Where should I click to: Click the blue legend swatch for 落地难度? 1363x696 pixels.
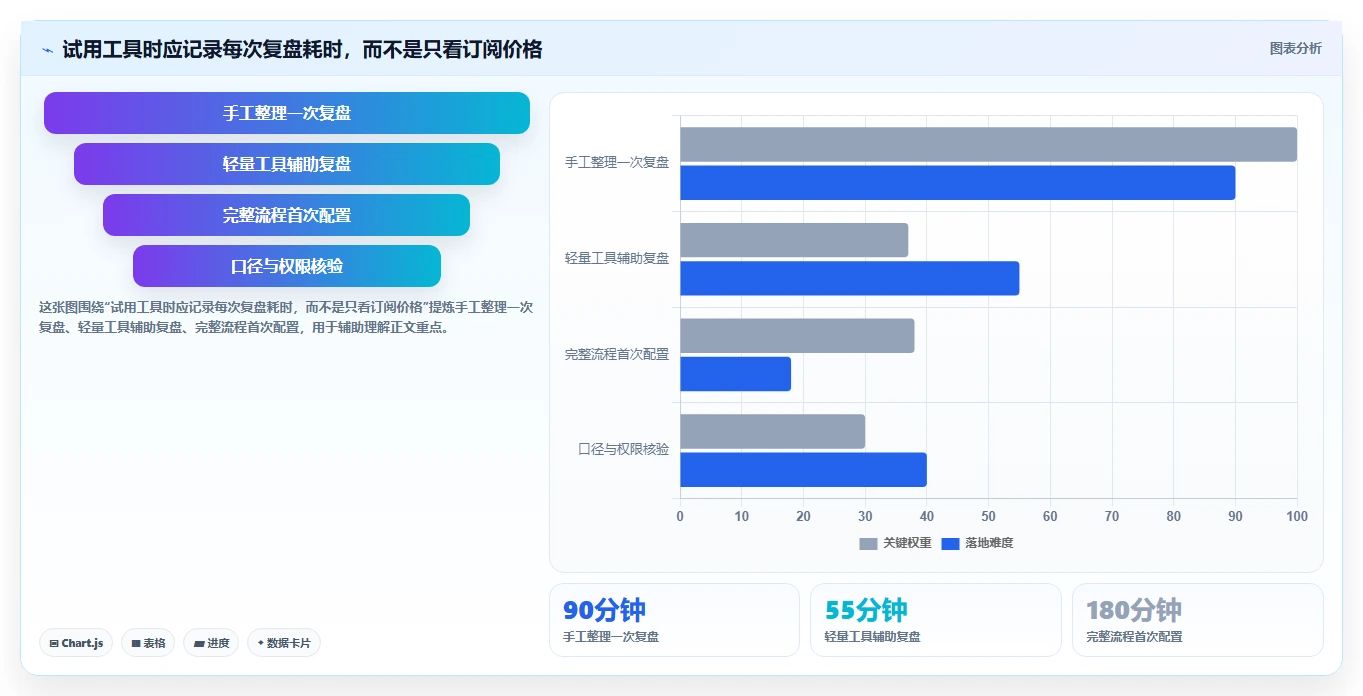click(x=950, y=543)
